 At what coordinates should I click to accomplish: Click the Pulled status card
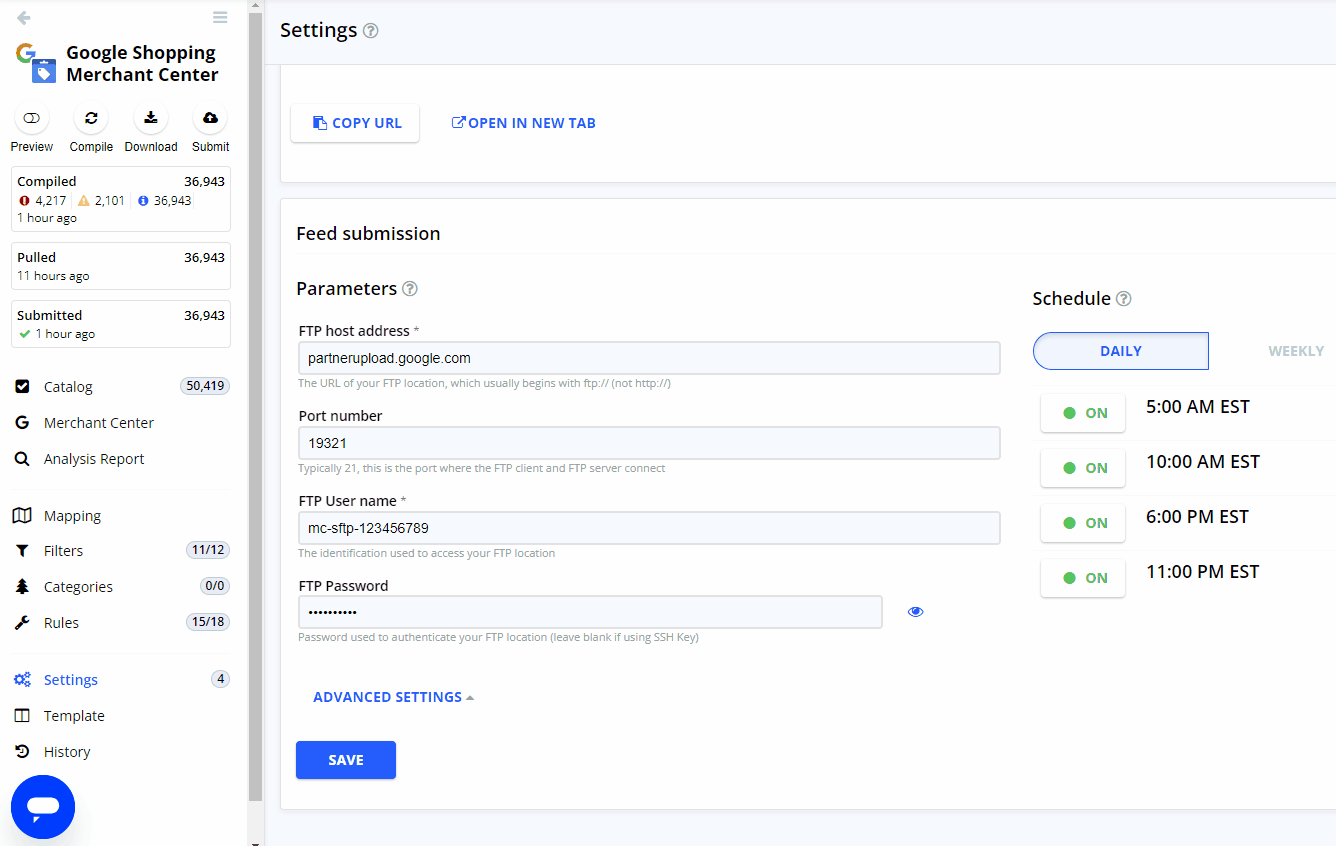click(121, 266)
